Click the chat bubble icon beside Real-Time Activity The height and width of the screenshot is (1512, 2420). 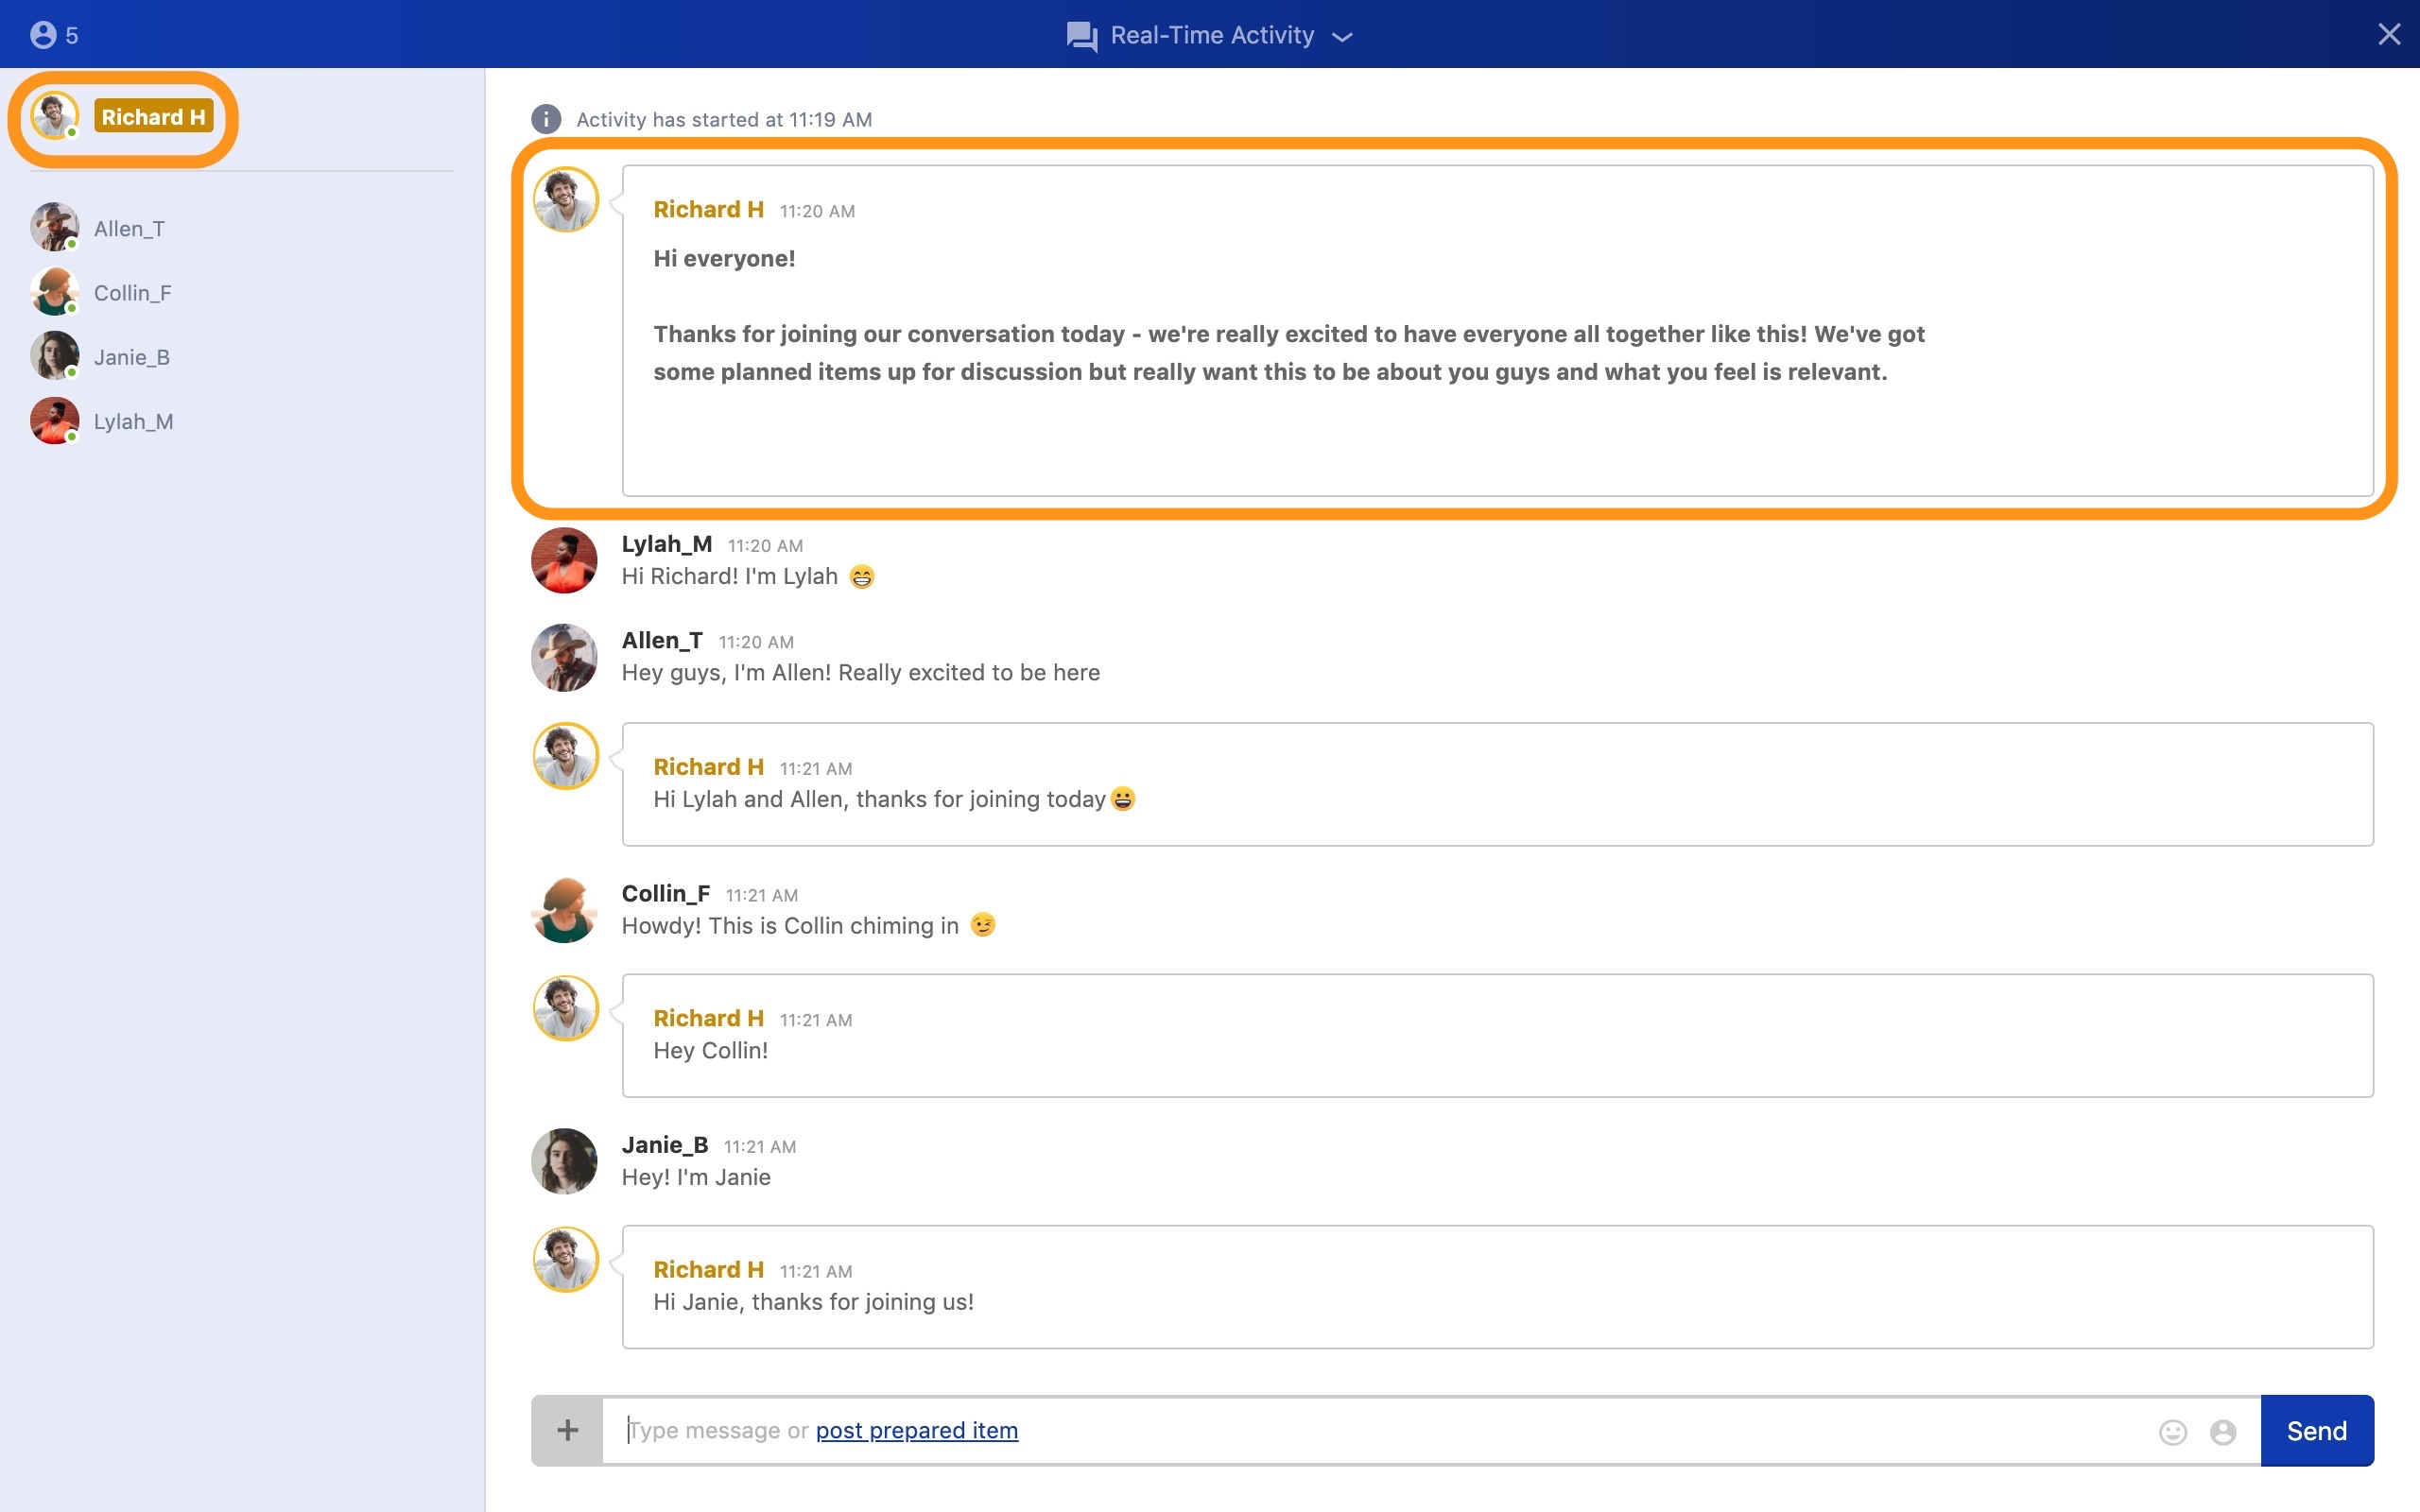click(x=1080, y=34)
